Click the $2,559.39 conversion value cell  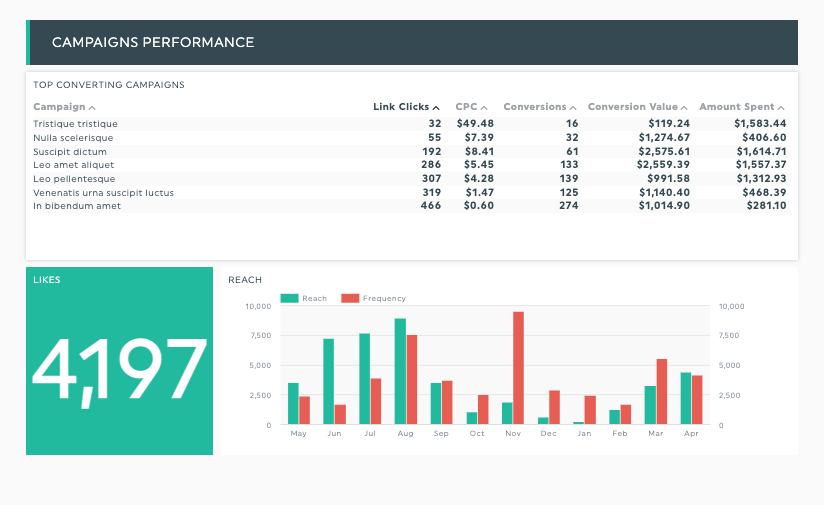(663, 165)
